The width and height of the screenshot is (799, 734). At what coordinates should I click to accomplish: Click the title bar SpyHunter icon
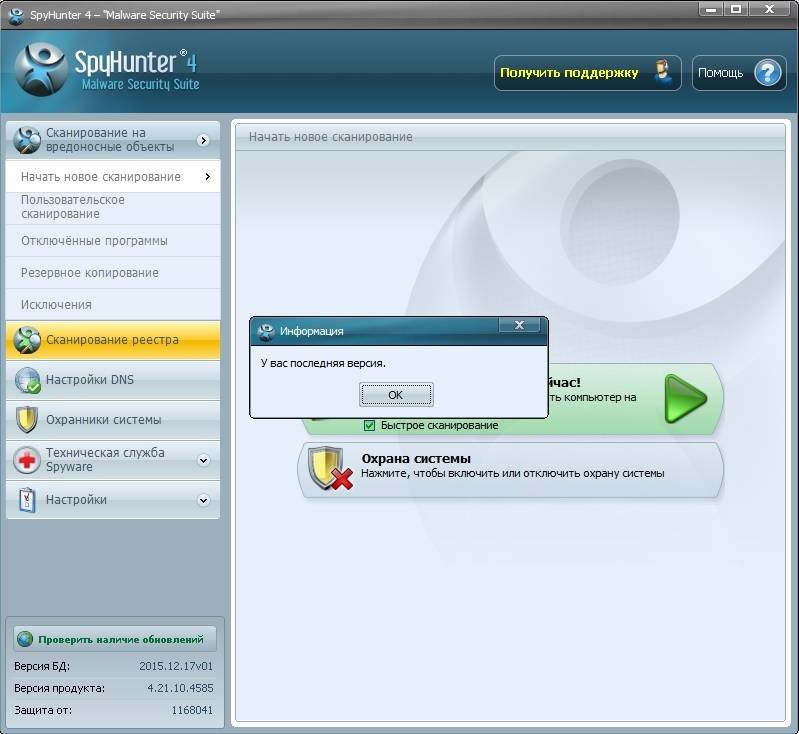click(x=16, y=15)
